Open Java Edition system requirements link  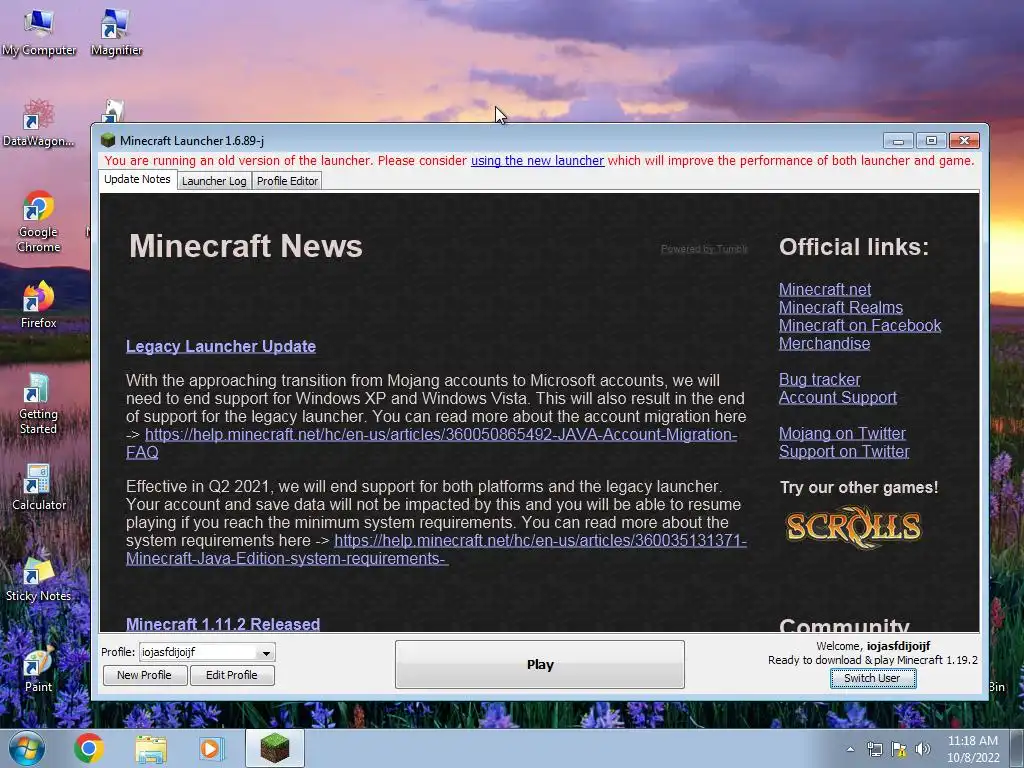[541, 541]
